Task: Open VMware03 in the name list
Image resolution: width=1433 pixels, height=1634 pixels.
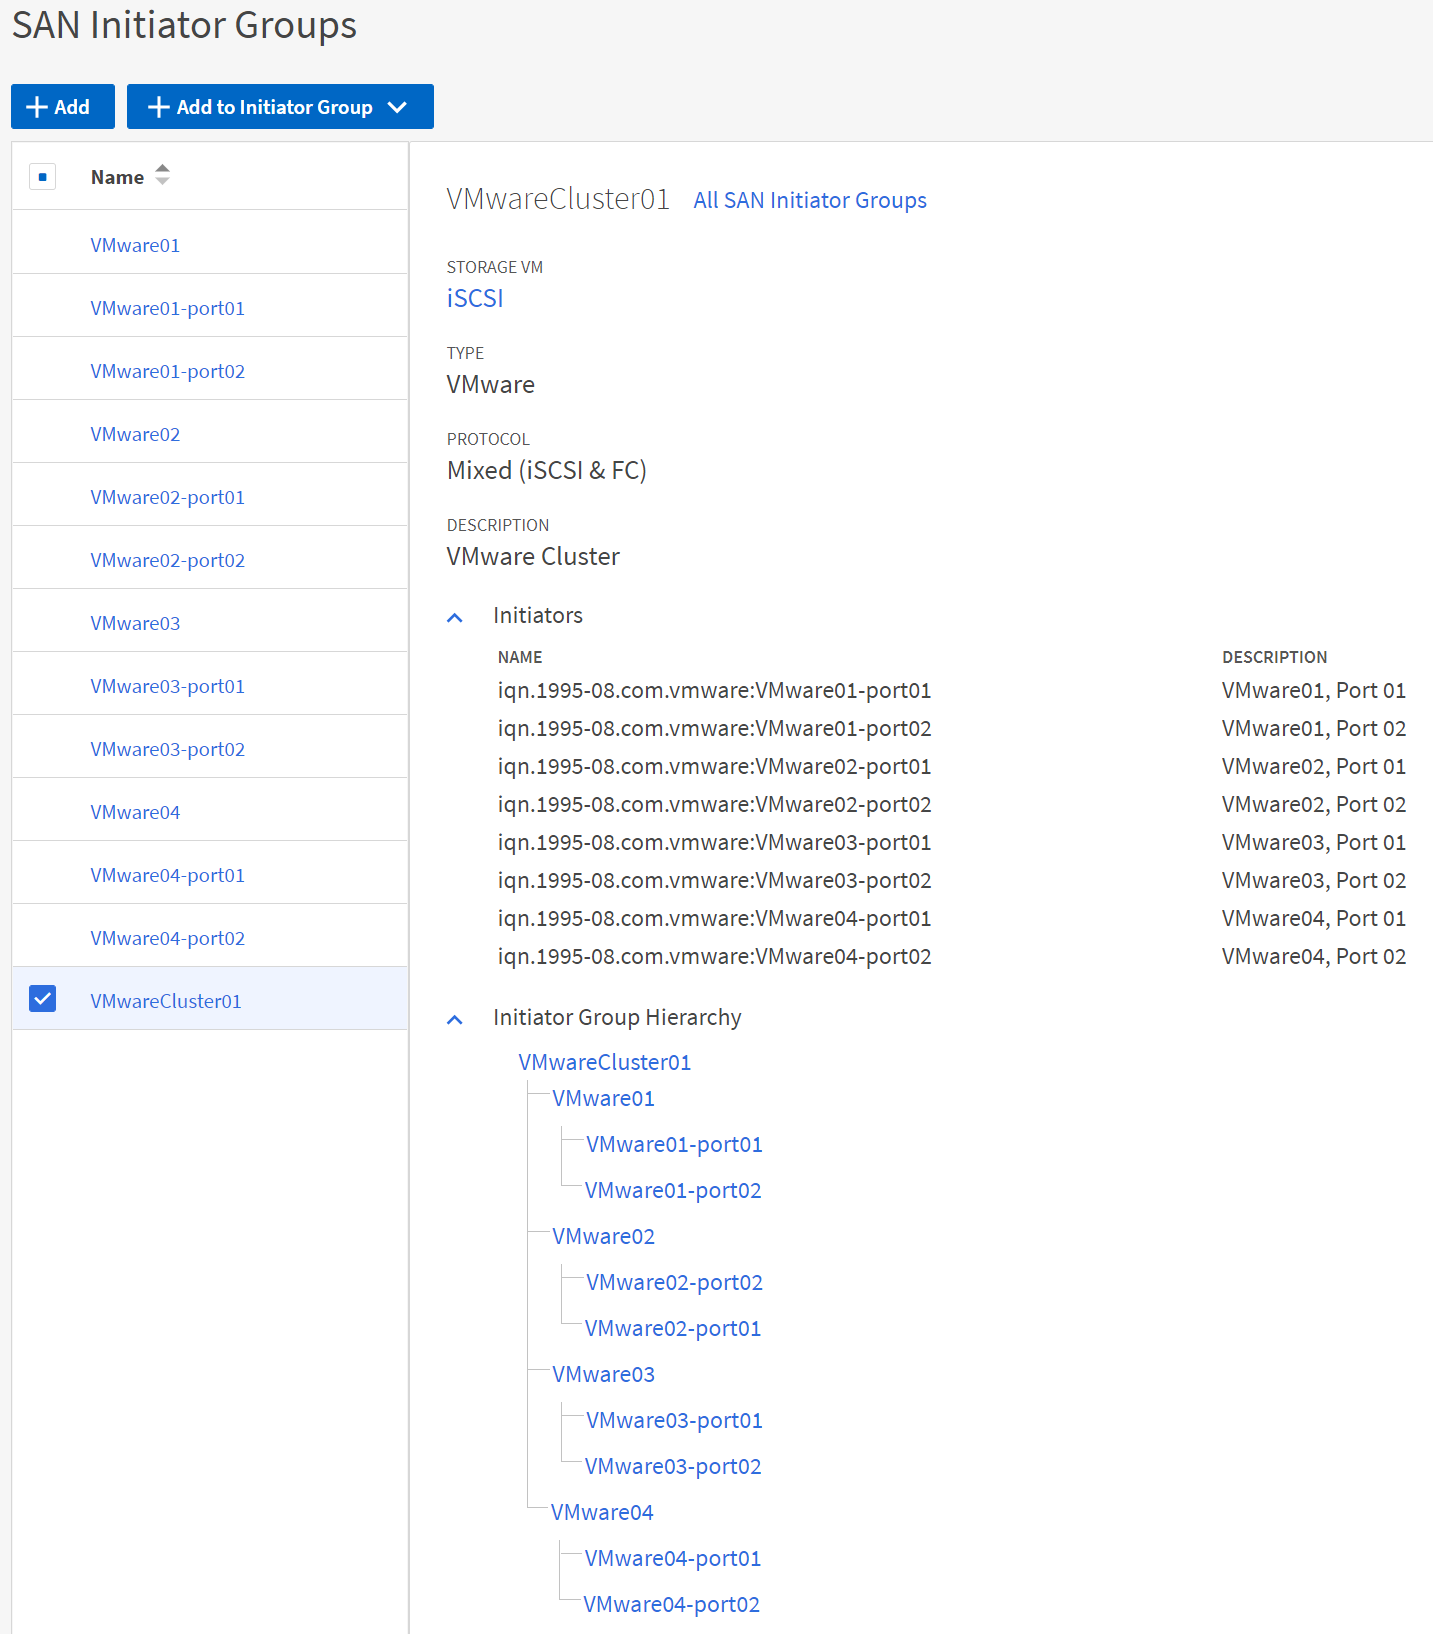Action: click(135, 623)
